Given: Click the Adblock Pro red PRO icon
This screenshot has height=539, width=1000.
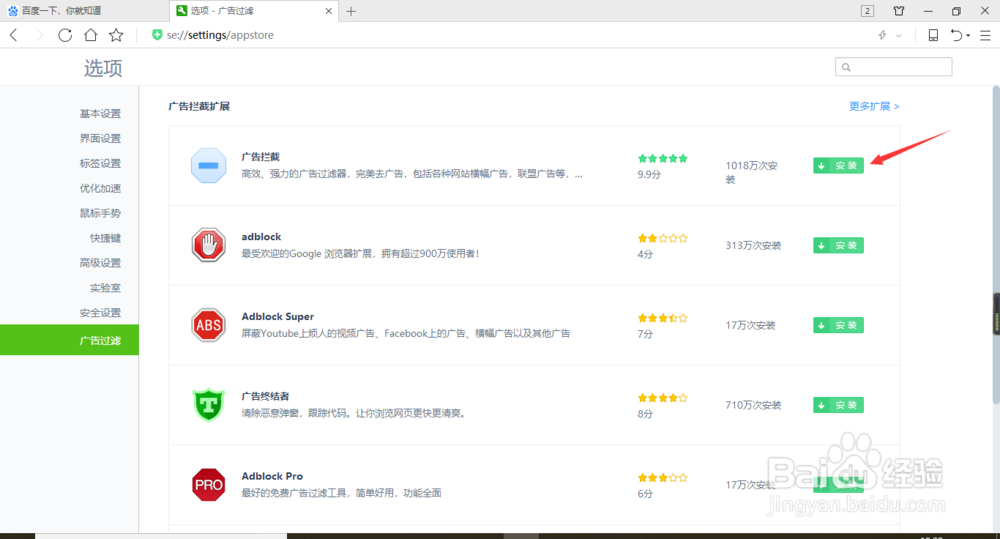Looking at the screenshot, I should point(209,485).
